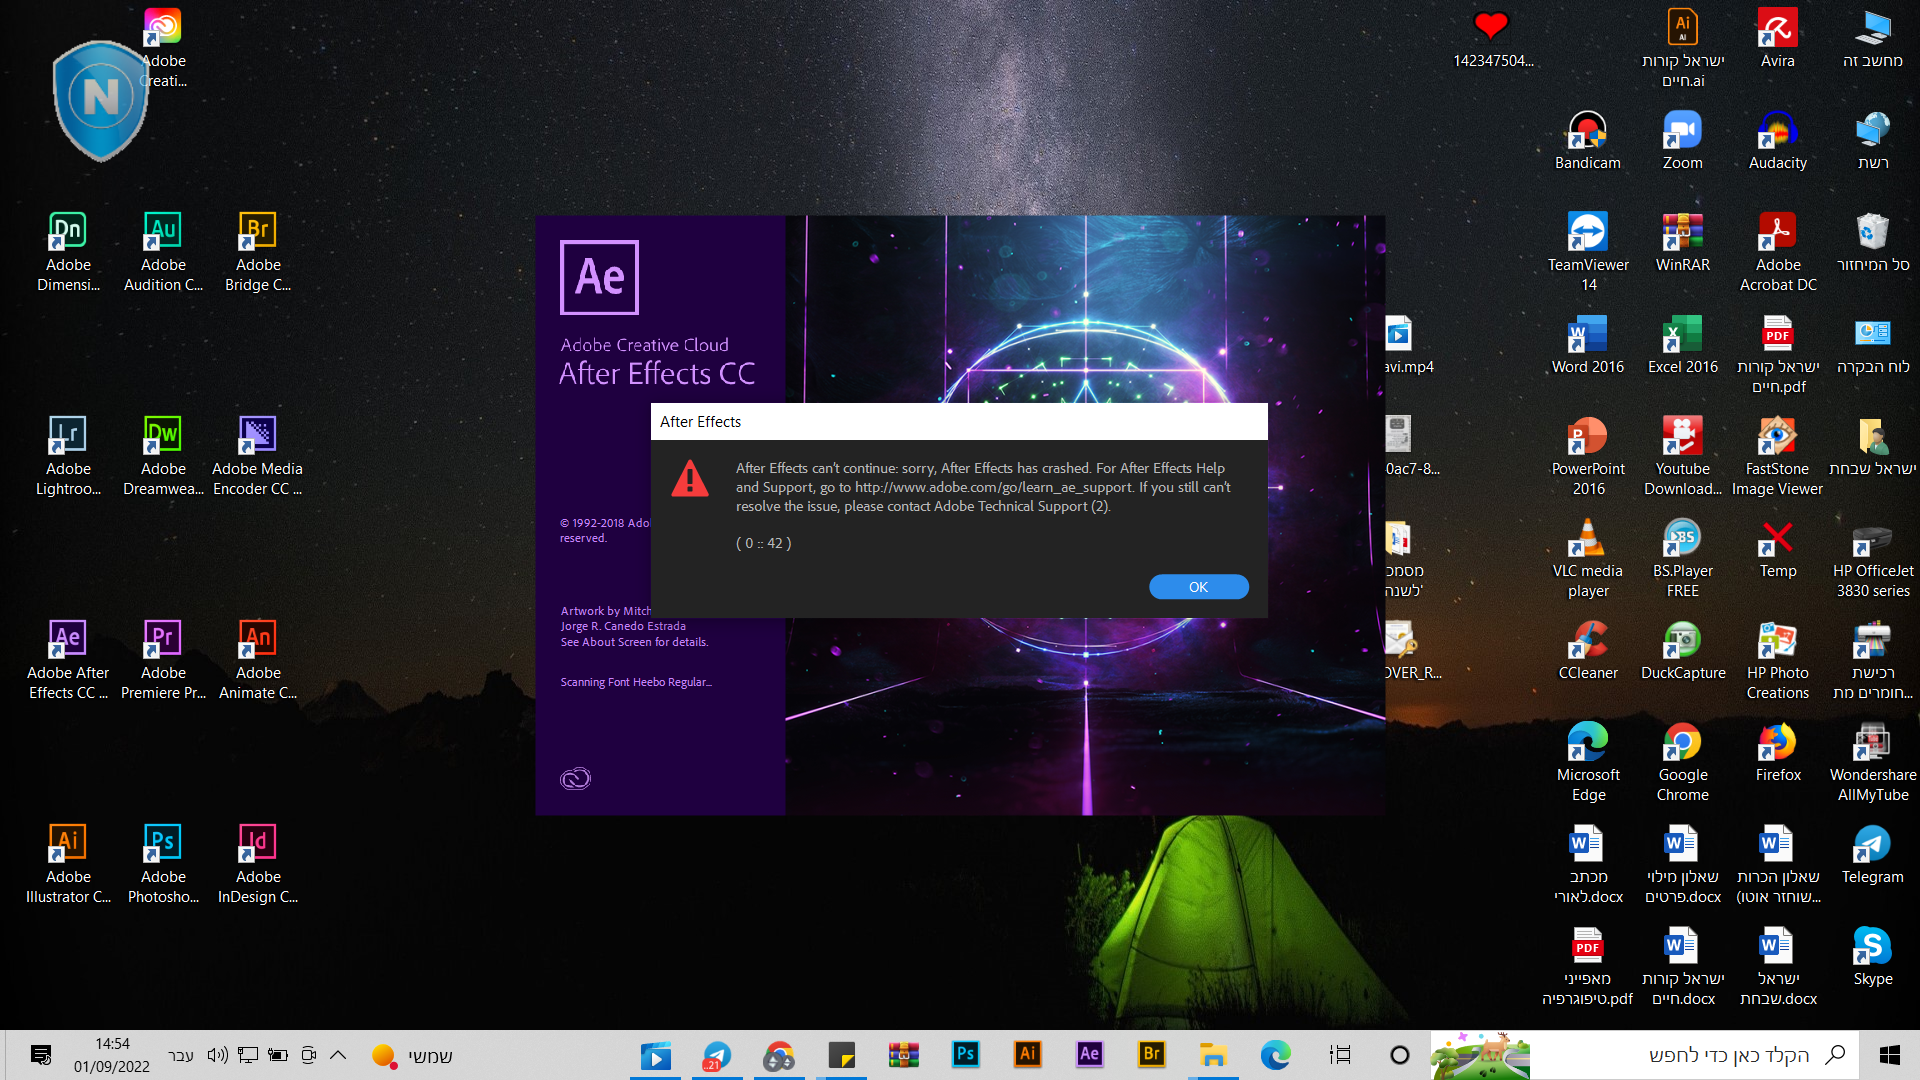Click the Photoshop icon on the taskbar

pyautogui.click(x=965, y=1054)
